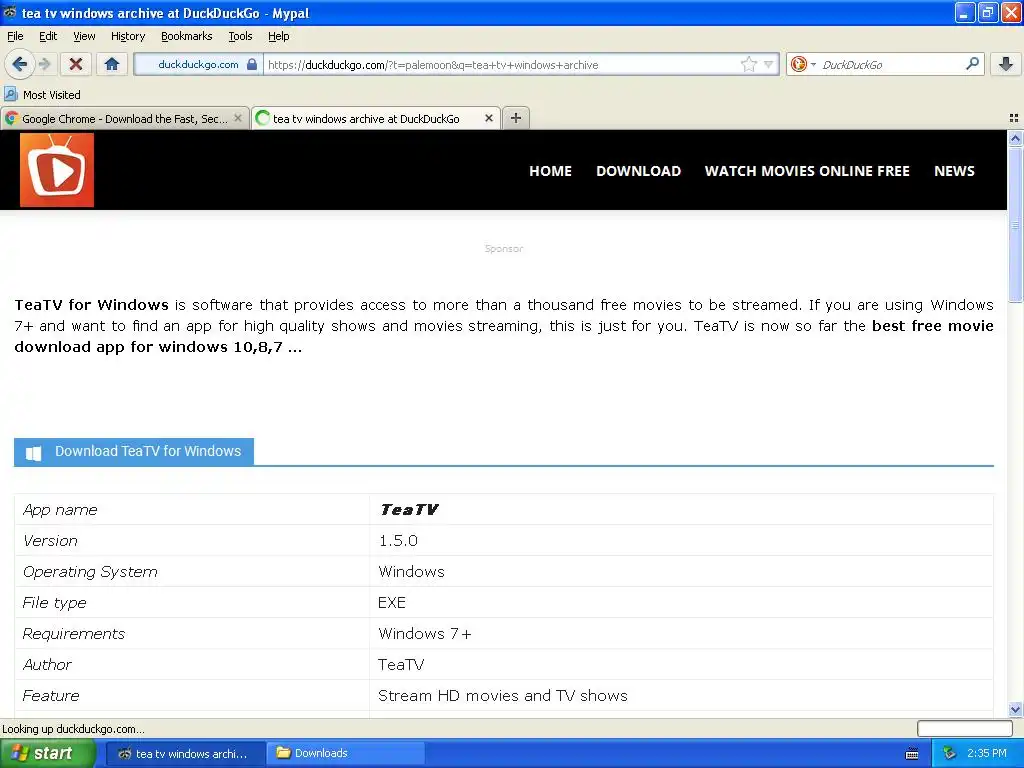The height and width of the screenshot is (768, 1024).
Task: Open the View menu
Action: [84, 37]
